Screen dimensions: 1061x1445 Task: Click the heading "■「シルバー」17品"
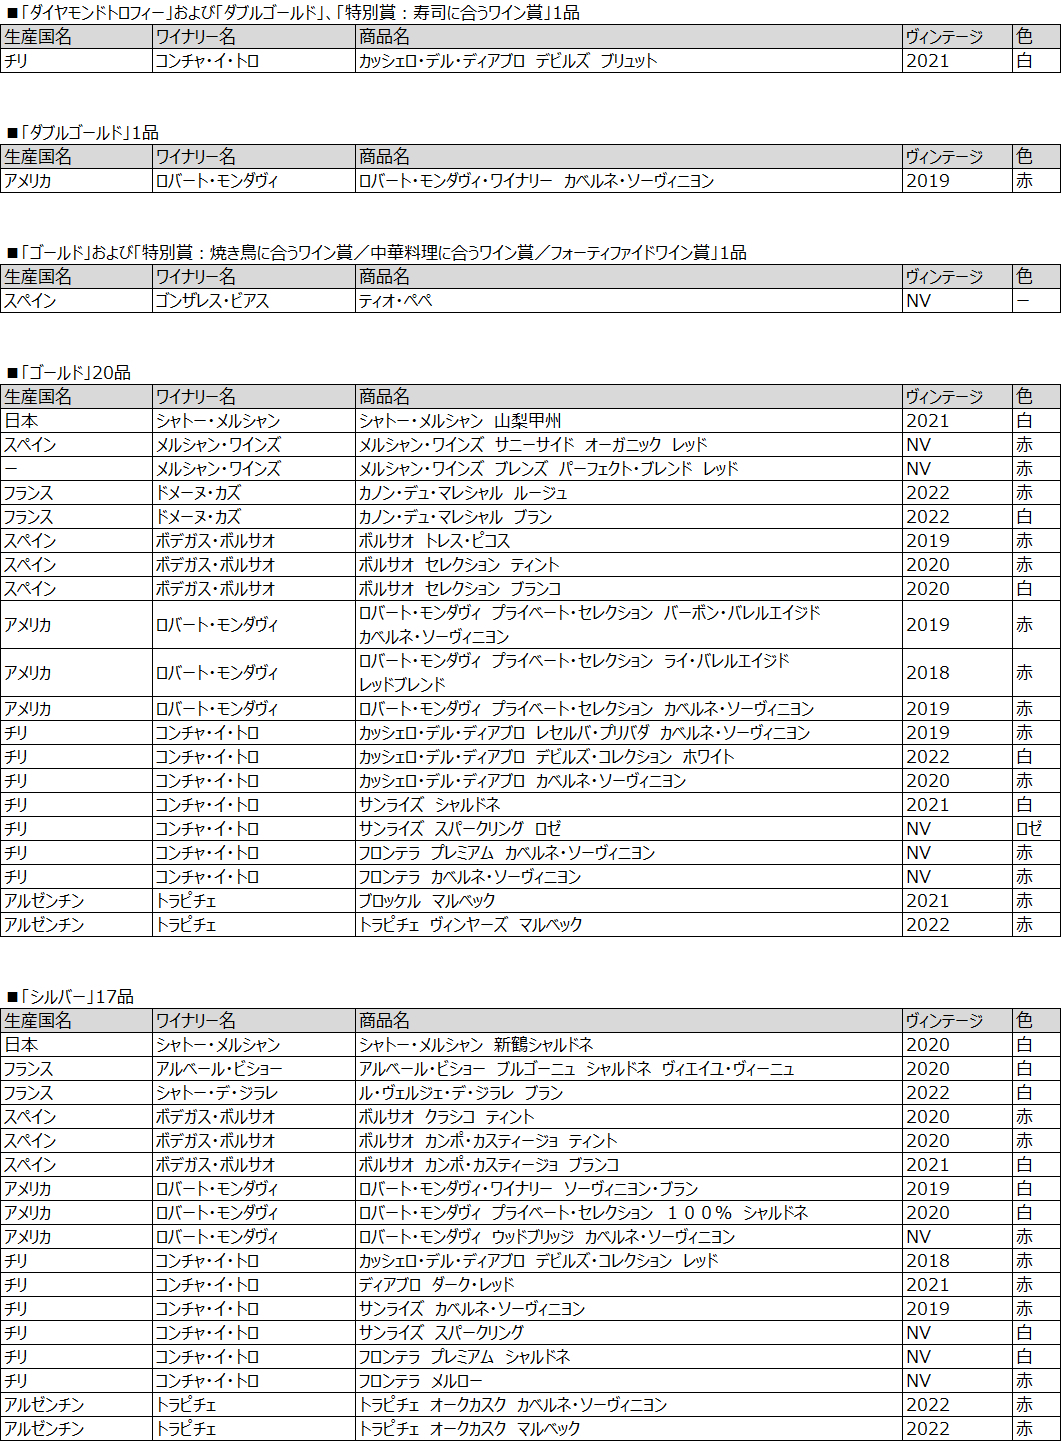coord(69,997)
